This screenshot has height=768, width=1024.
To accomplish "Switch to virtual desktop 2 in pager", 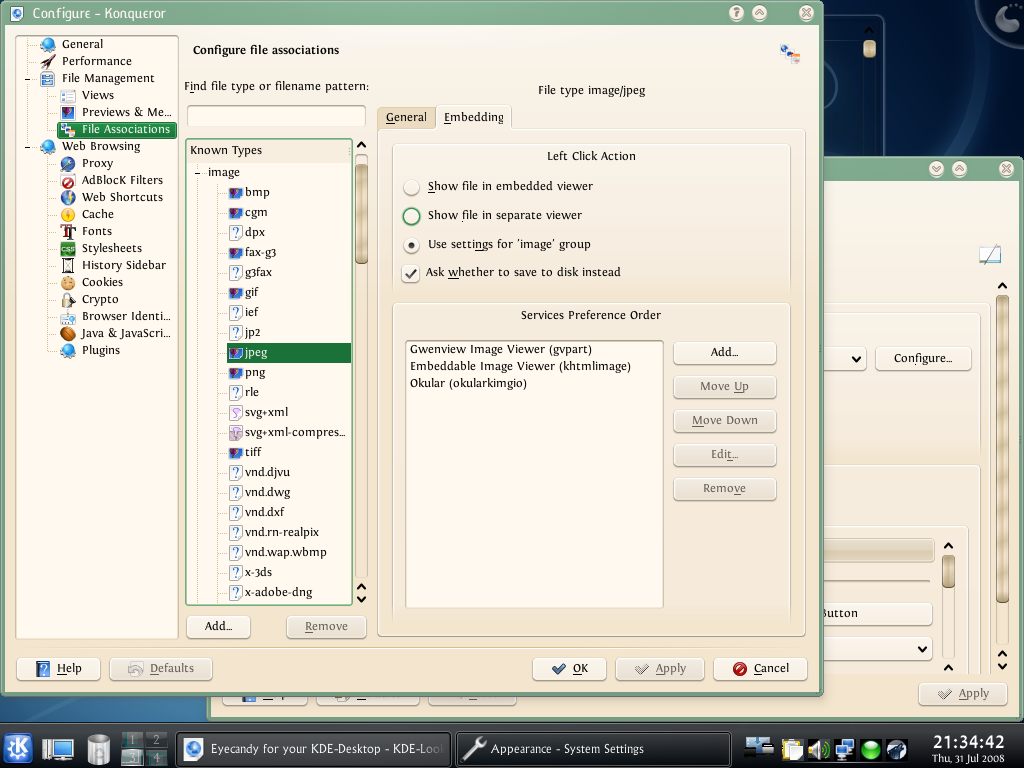I will [x=156, y=740].
